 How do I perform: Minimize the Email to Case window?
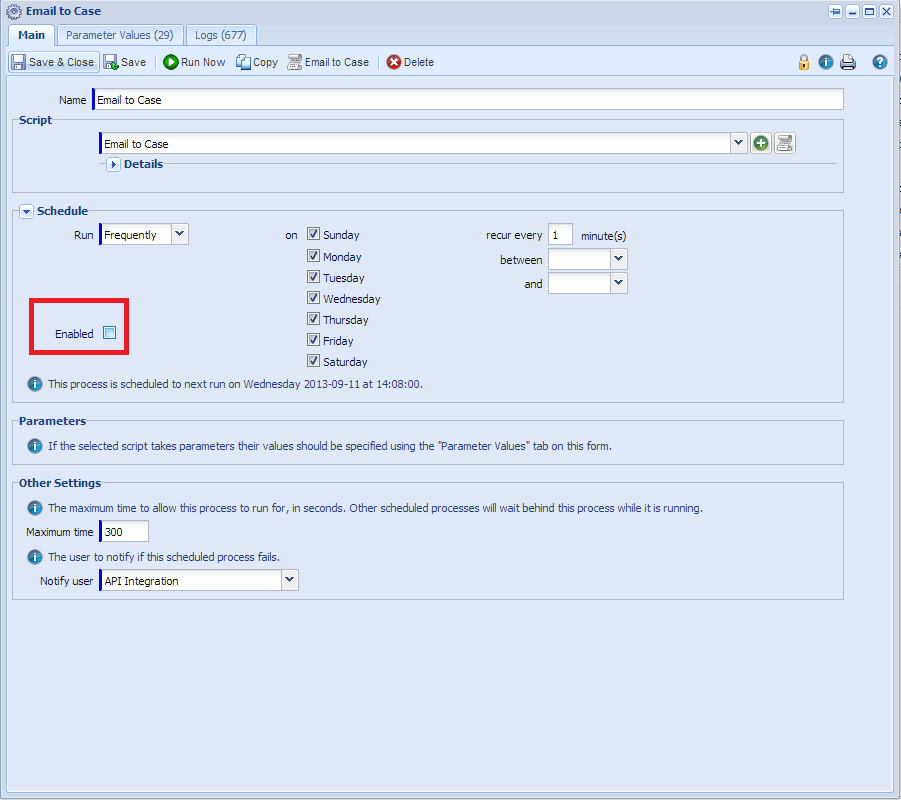[x=852, y=11]
